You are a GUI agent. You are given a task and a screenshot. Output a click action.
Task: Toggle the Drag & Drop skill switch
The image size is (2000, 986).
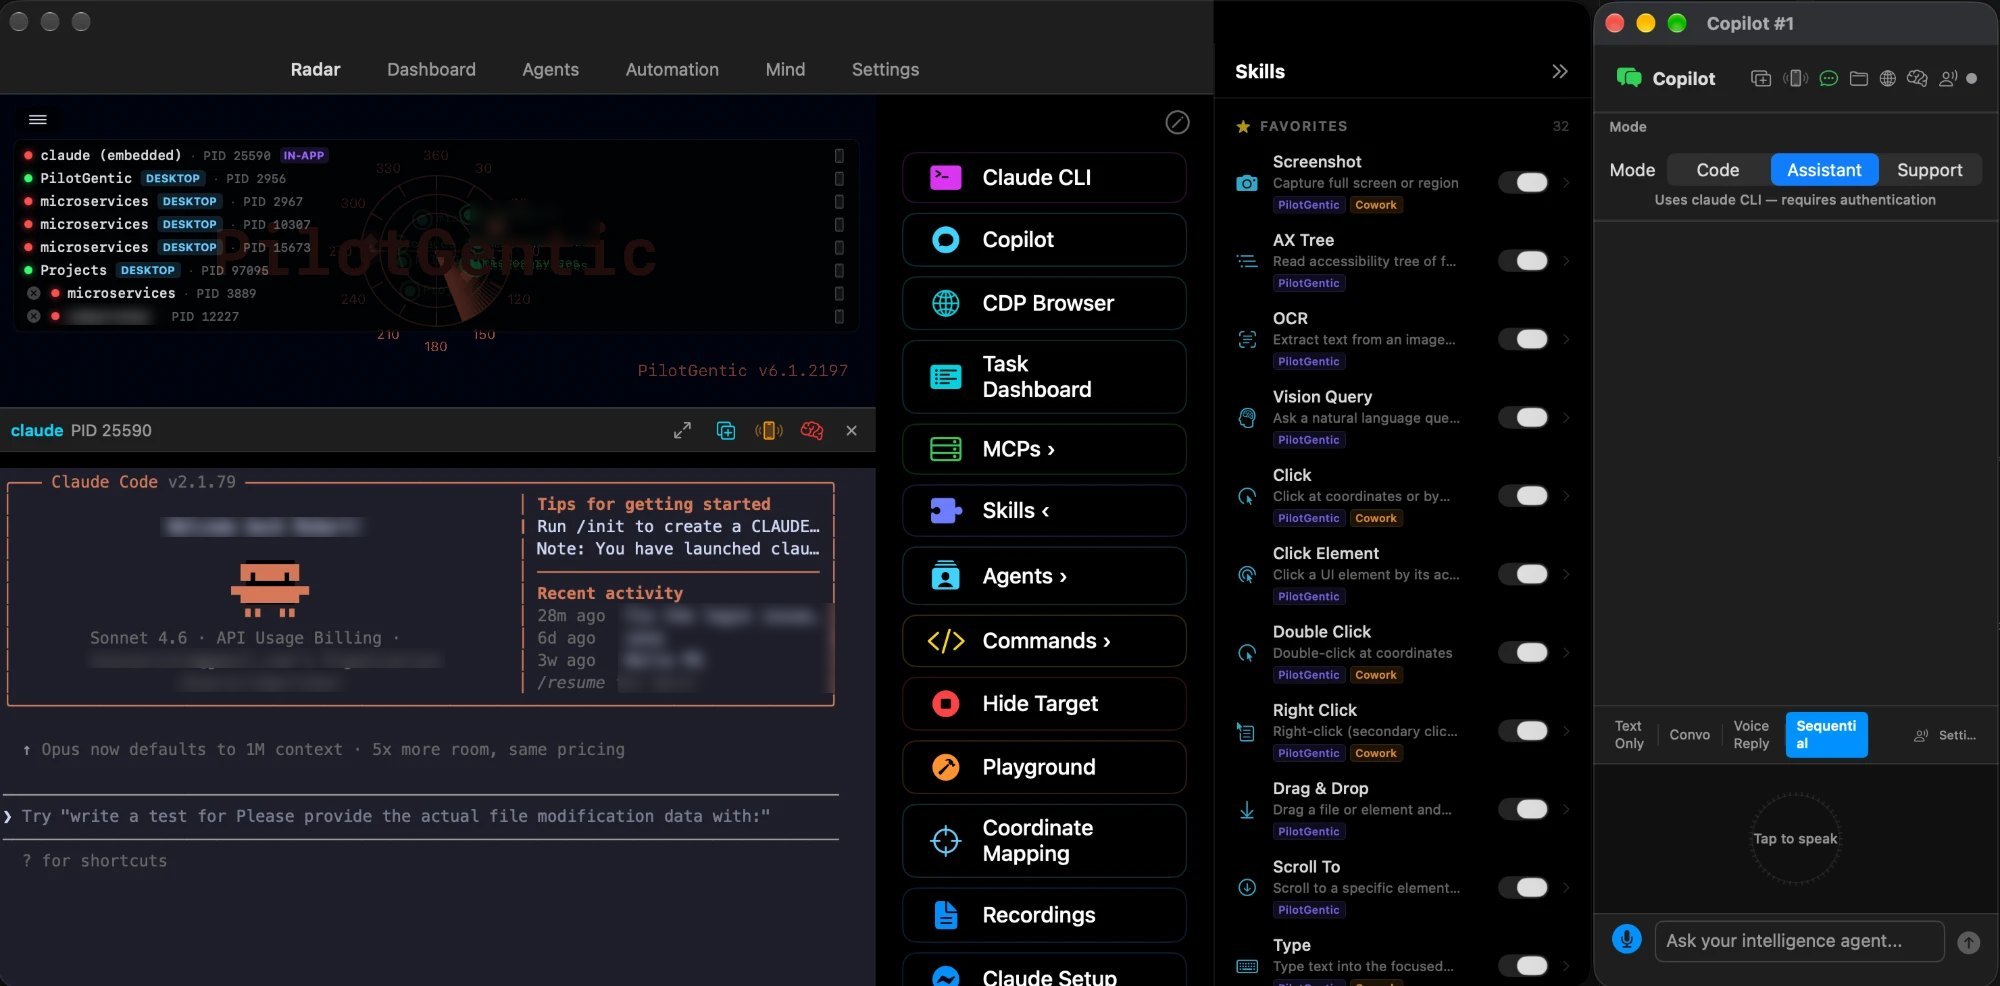[x=1523, y=809]
